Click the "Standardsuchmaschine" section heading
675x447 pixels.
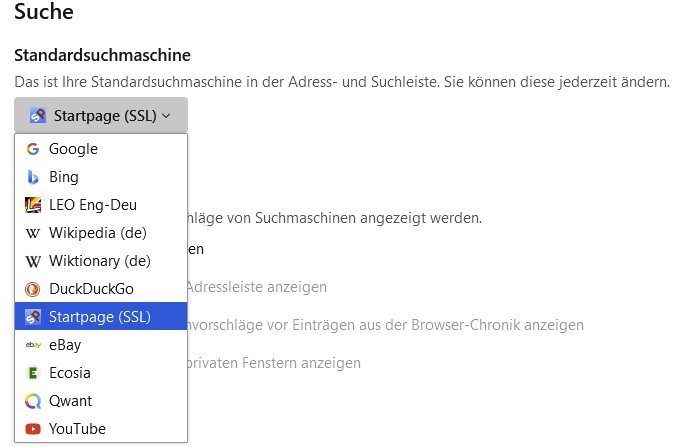pyautogui.click(x=102, y=54)
